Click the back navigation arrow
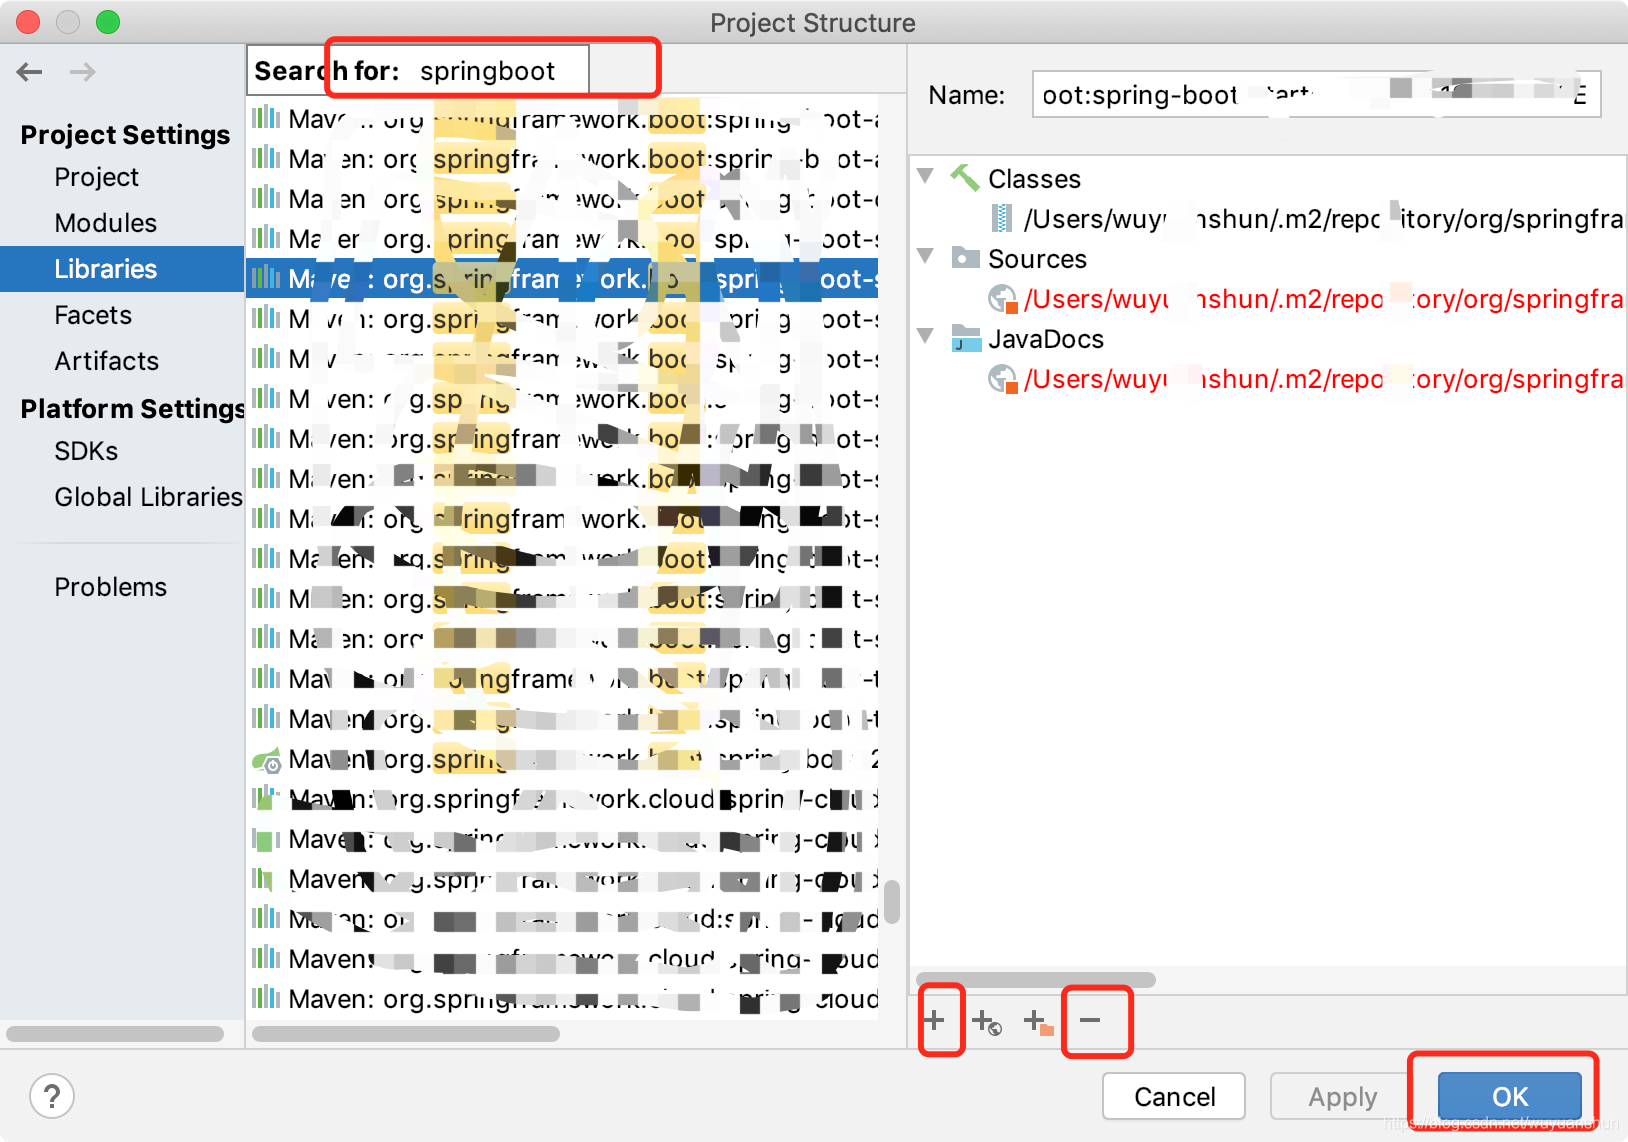This screenshot has width=1628, height=1142. coord(30,72)
